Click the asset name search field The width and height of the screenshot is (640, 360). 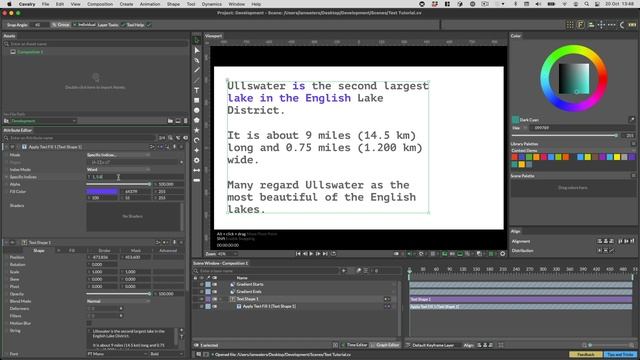[96, 44]
